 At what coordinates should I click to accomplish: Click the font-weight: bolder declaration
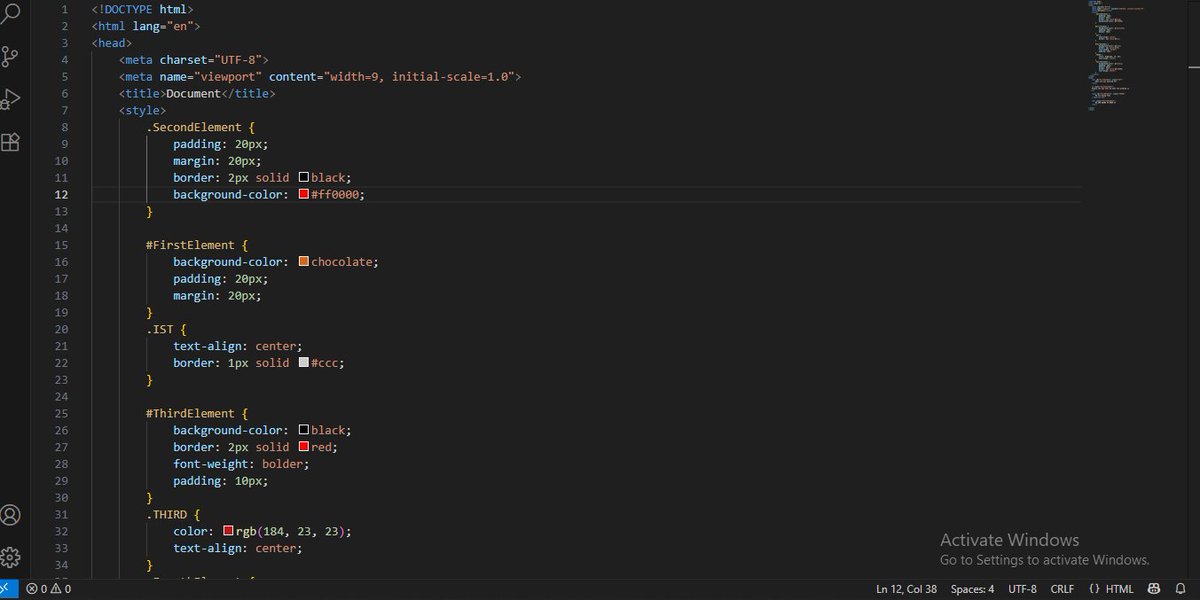(x=241, y=464)
